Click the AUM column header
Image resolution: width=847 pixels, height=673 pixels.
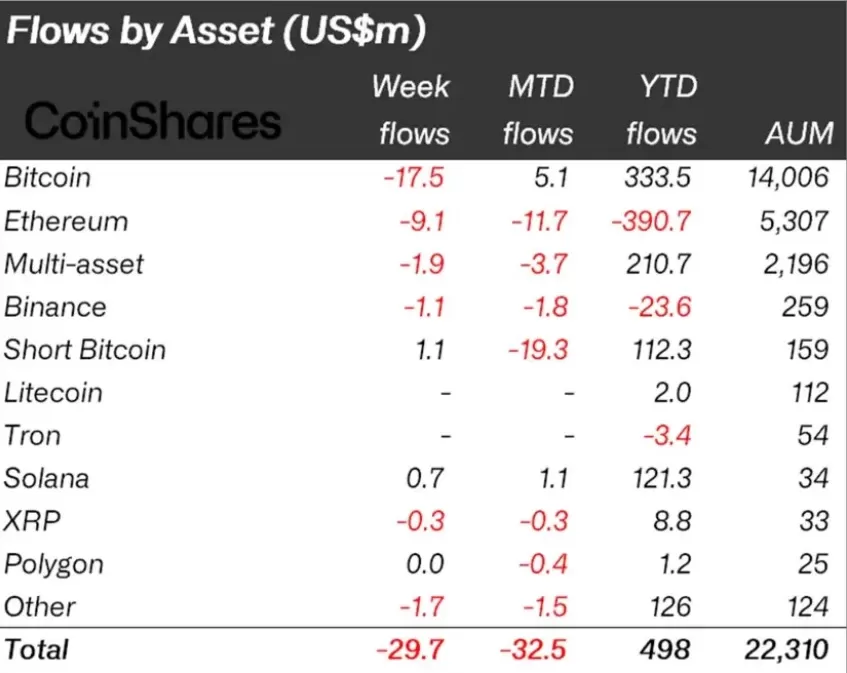coord(795,134)
